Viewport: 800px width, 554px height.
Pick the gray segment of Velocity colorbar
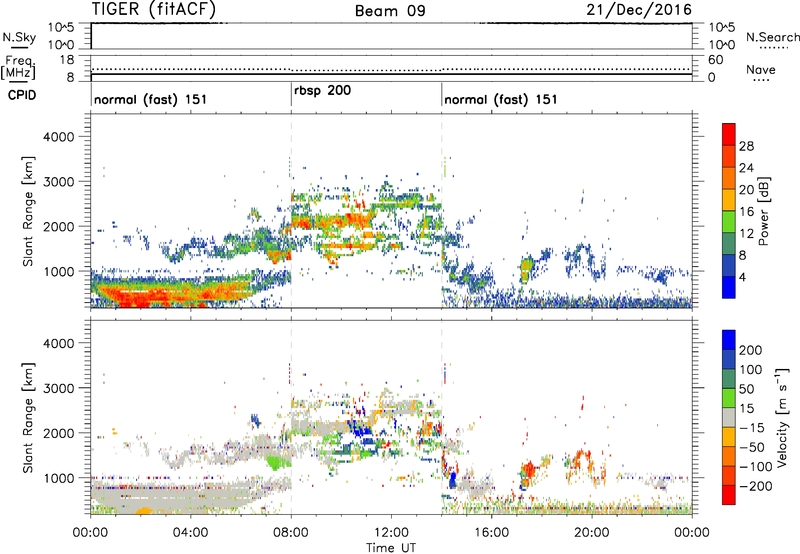point(729,417)
